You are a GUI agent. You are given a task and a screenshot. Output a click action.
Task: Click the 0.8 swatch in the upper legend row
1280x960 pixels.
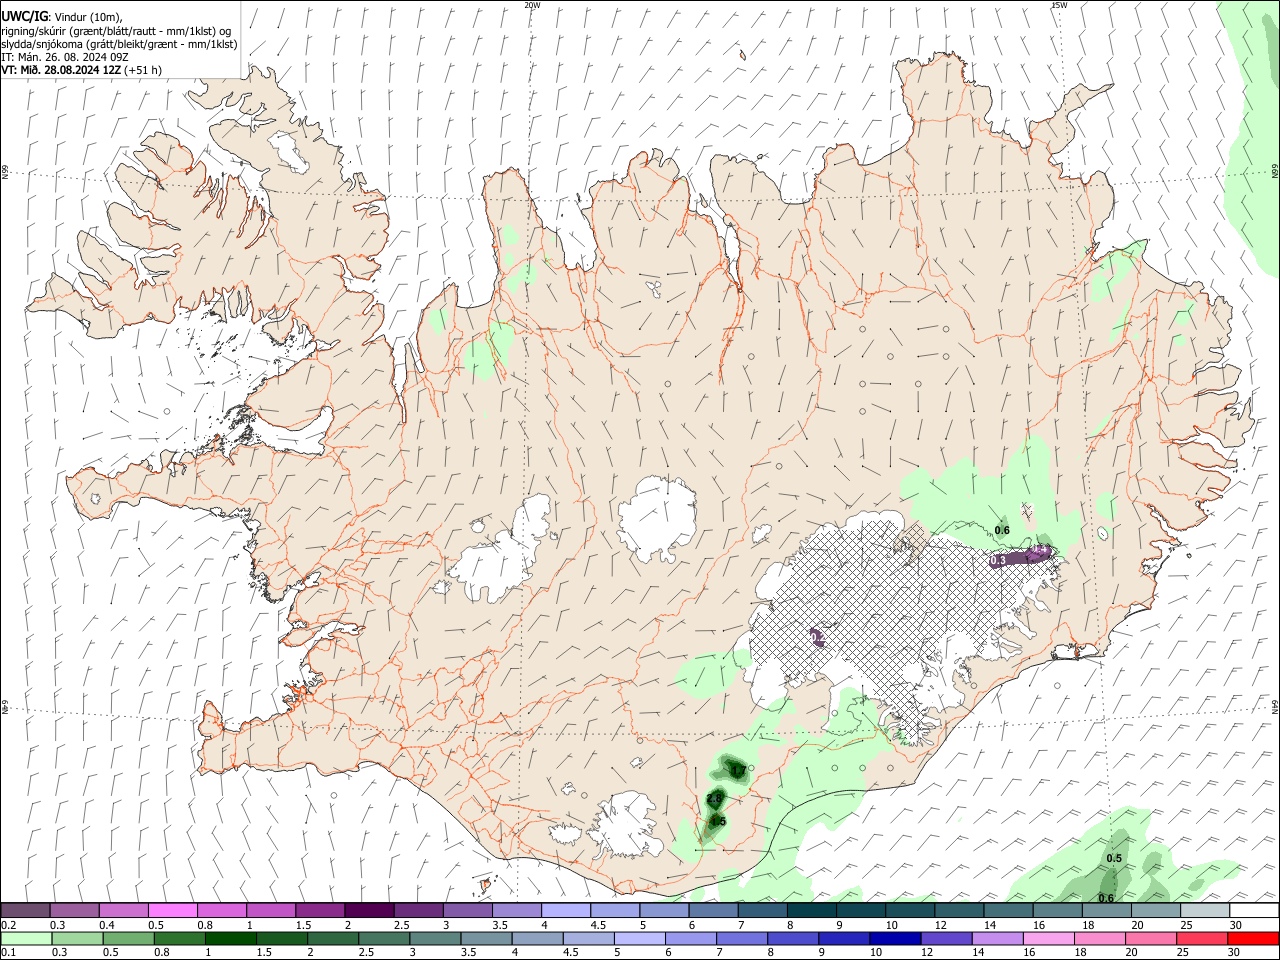coord(221,910)
